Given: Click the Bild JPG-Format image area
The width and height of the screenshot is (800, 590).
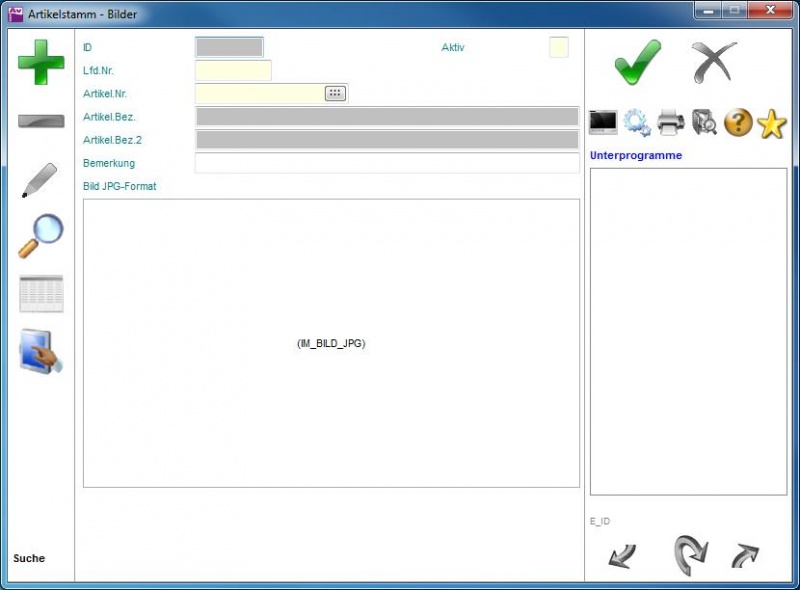Looking at the screenshot, I should [331, 343].
